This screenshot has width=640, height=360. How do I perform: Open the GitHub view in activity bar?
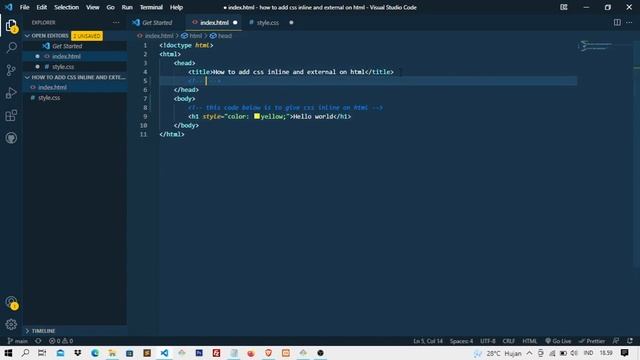tap(11, 138)
